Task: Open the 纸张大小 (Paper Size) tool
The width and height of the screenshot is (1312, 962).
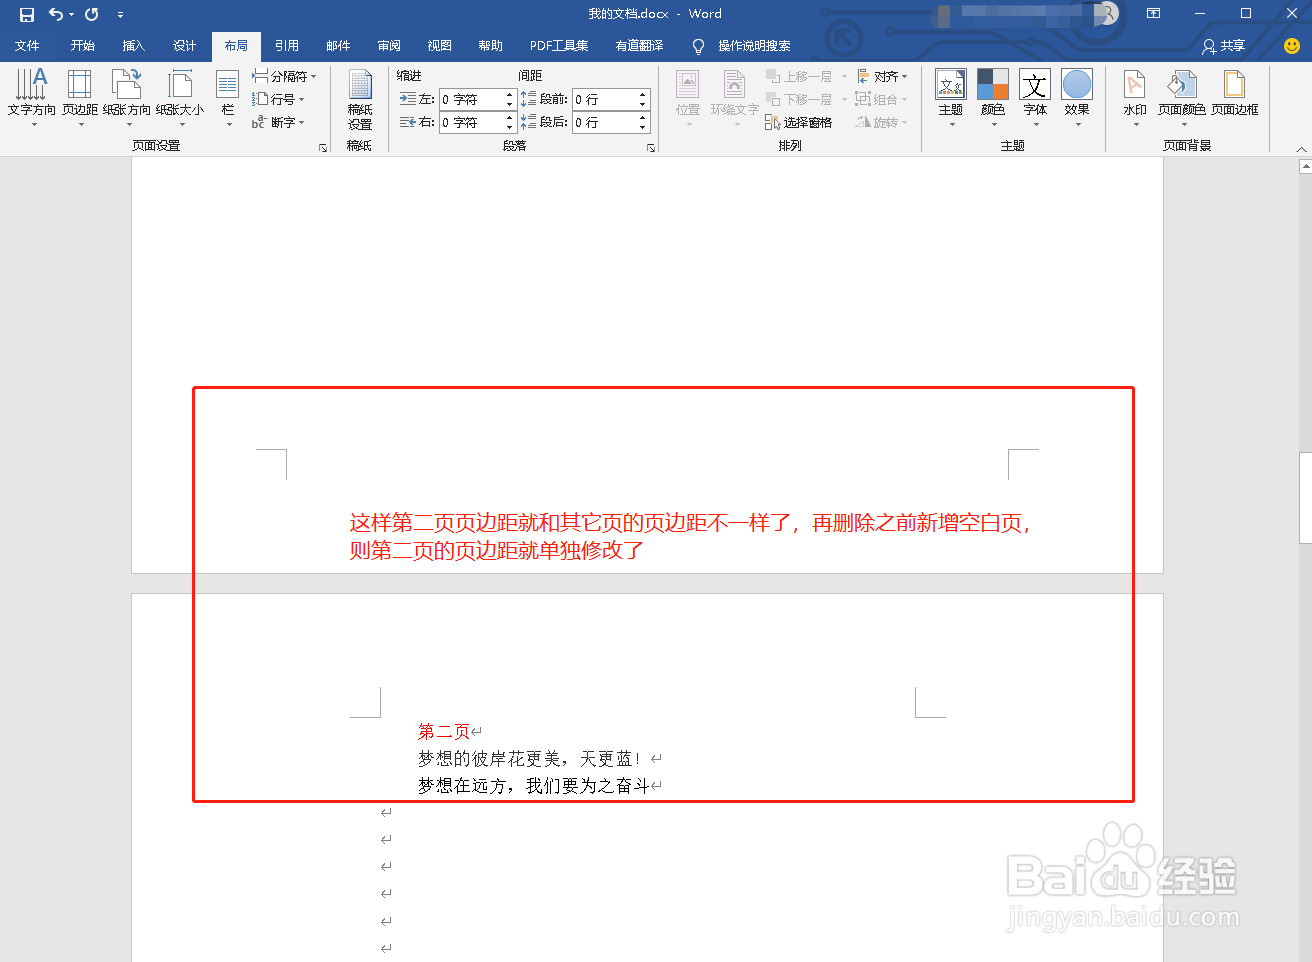Action: coord(181,98)
